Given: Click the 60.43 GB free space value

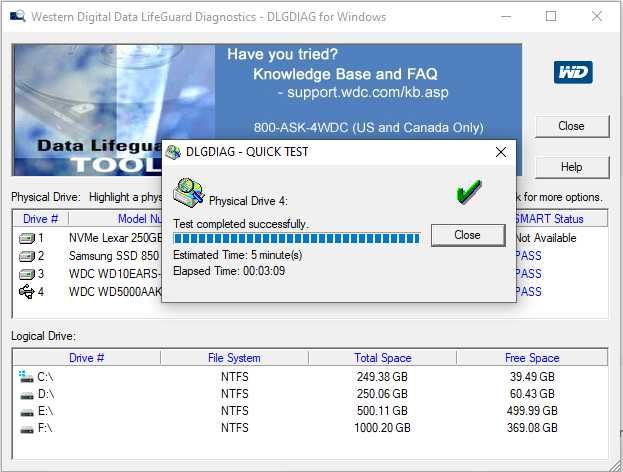Looking at the screenshot, I should tap(532, 394).
